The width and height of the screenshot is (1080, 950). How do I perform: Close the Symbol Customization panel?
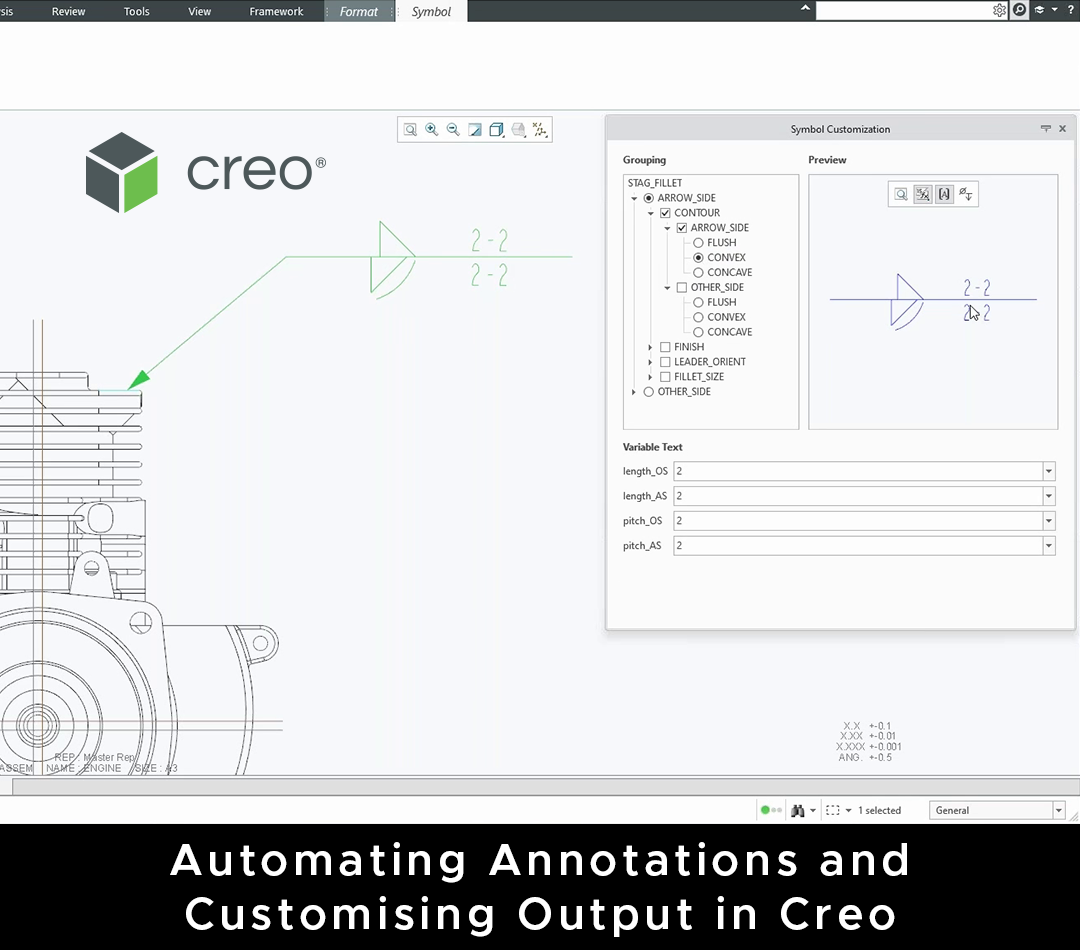(1063, 129)
